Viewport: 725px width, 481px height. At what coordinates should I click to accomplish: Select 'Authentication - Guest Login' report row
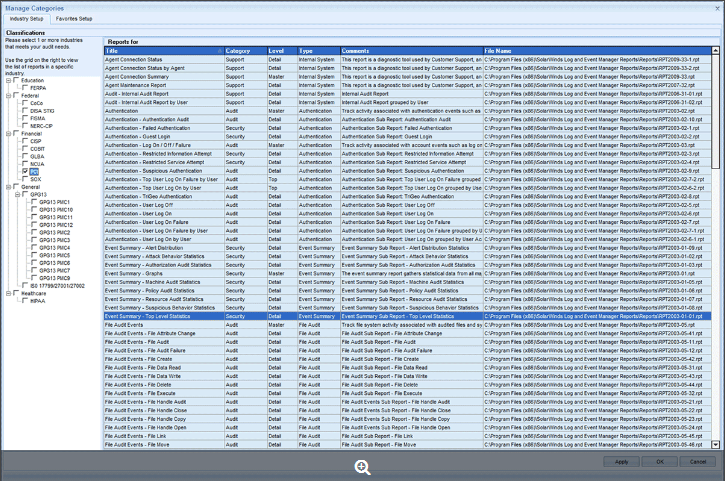407,136
